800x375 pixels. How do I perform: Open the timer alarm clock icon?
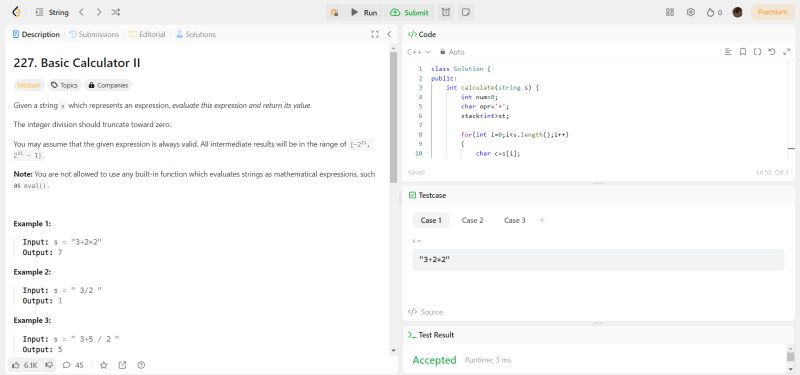[446, 12]
